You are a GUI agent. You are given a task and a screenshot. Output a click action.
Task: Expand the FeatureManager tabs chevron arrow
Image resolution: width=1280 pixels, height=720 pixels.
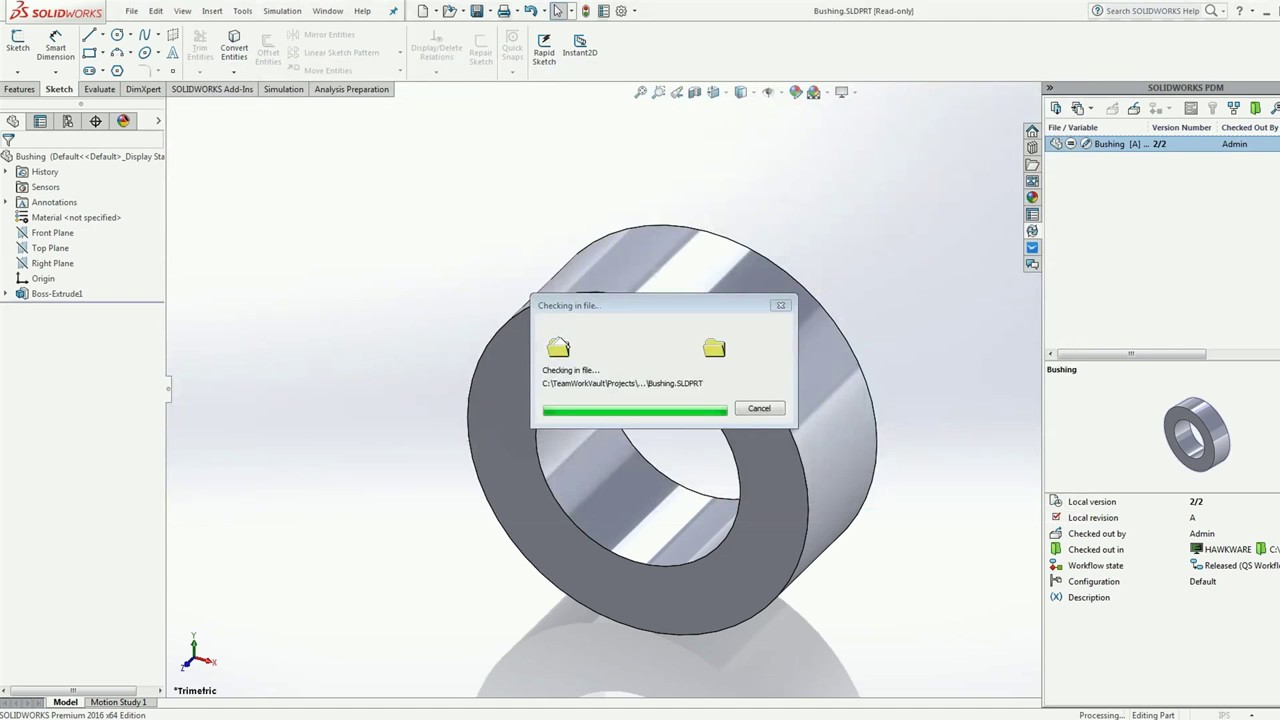tap(158, 121)
